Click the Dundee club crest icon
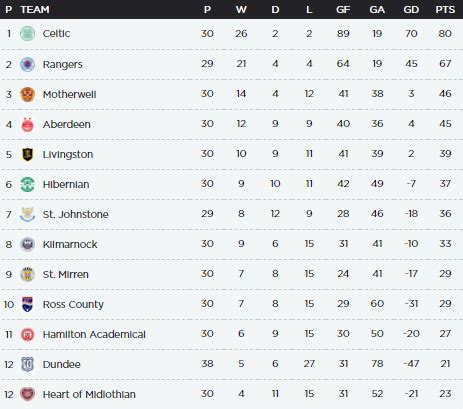Image resolution: width=463 pixels, height=409 pixels. [27, 364]
